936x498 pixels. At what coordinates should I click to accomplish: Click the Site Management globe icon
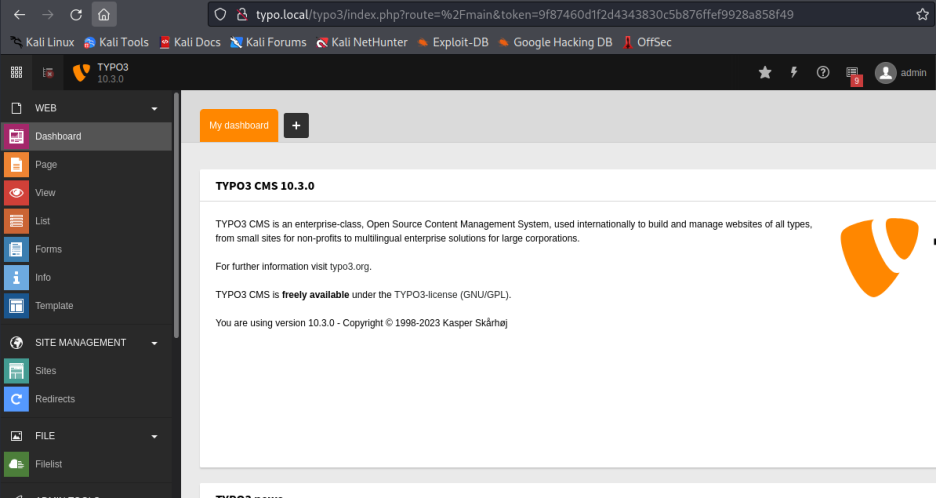(x=16, y=342)
